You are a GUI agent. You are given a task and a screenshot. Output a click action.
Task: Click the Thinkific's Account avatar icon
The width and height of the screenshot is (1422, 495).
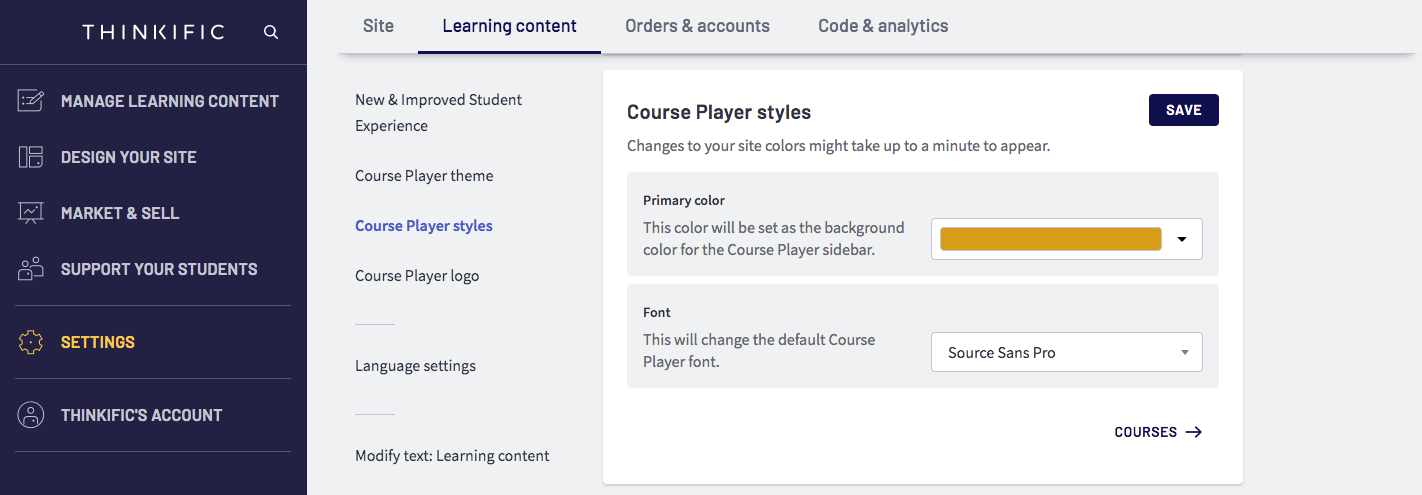pyautogui.click(x=31, y=415)
